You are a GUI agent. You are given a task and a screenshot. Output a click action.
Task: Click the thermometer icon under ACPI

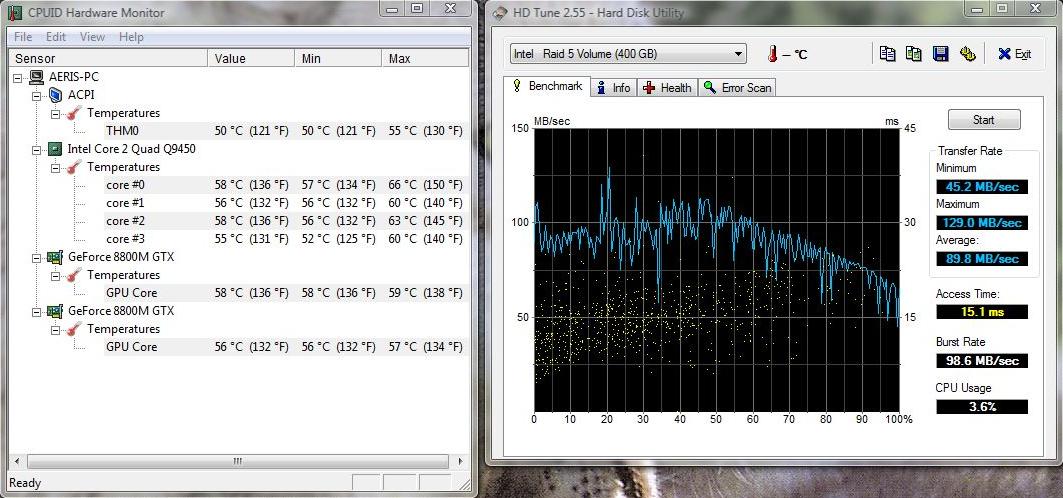(75, 113)
